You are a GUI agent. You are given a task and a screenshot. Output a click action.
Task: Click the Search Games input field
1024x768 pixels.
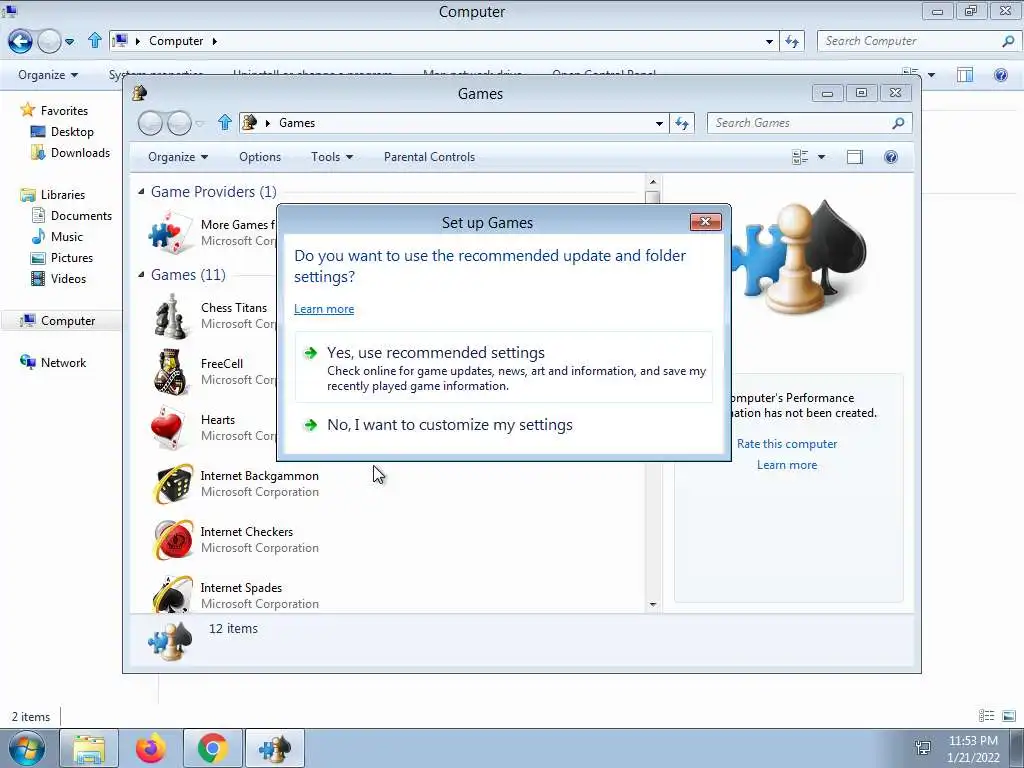pyautogui.click(x=800, y=123)
